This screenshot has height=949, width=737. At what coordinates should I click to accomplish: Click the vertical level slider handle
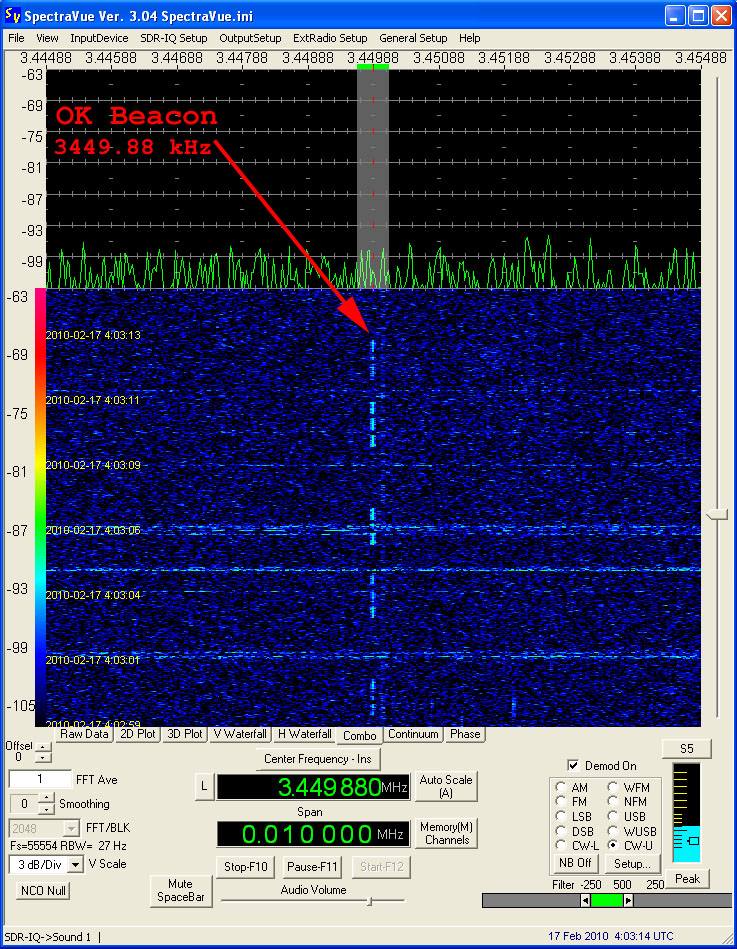(717, 514)
